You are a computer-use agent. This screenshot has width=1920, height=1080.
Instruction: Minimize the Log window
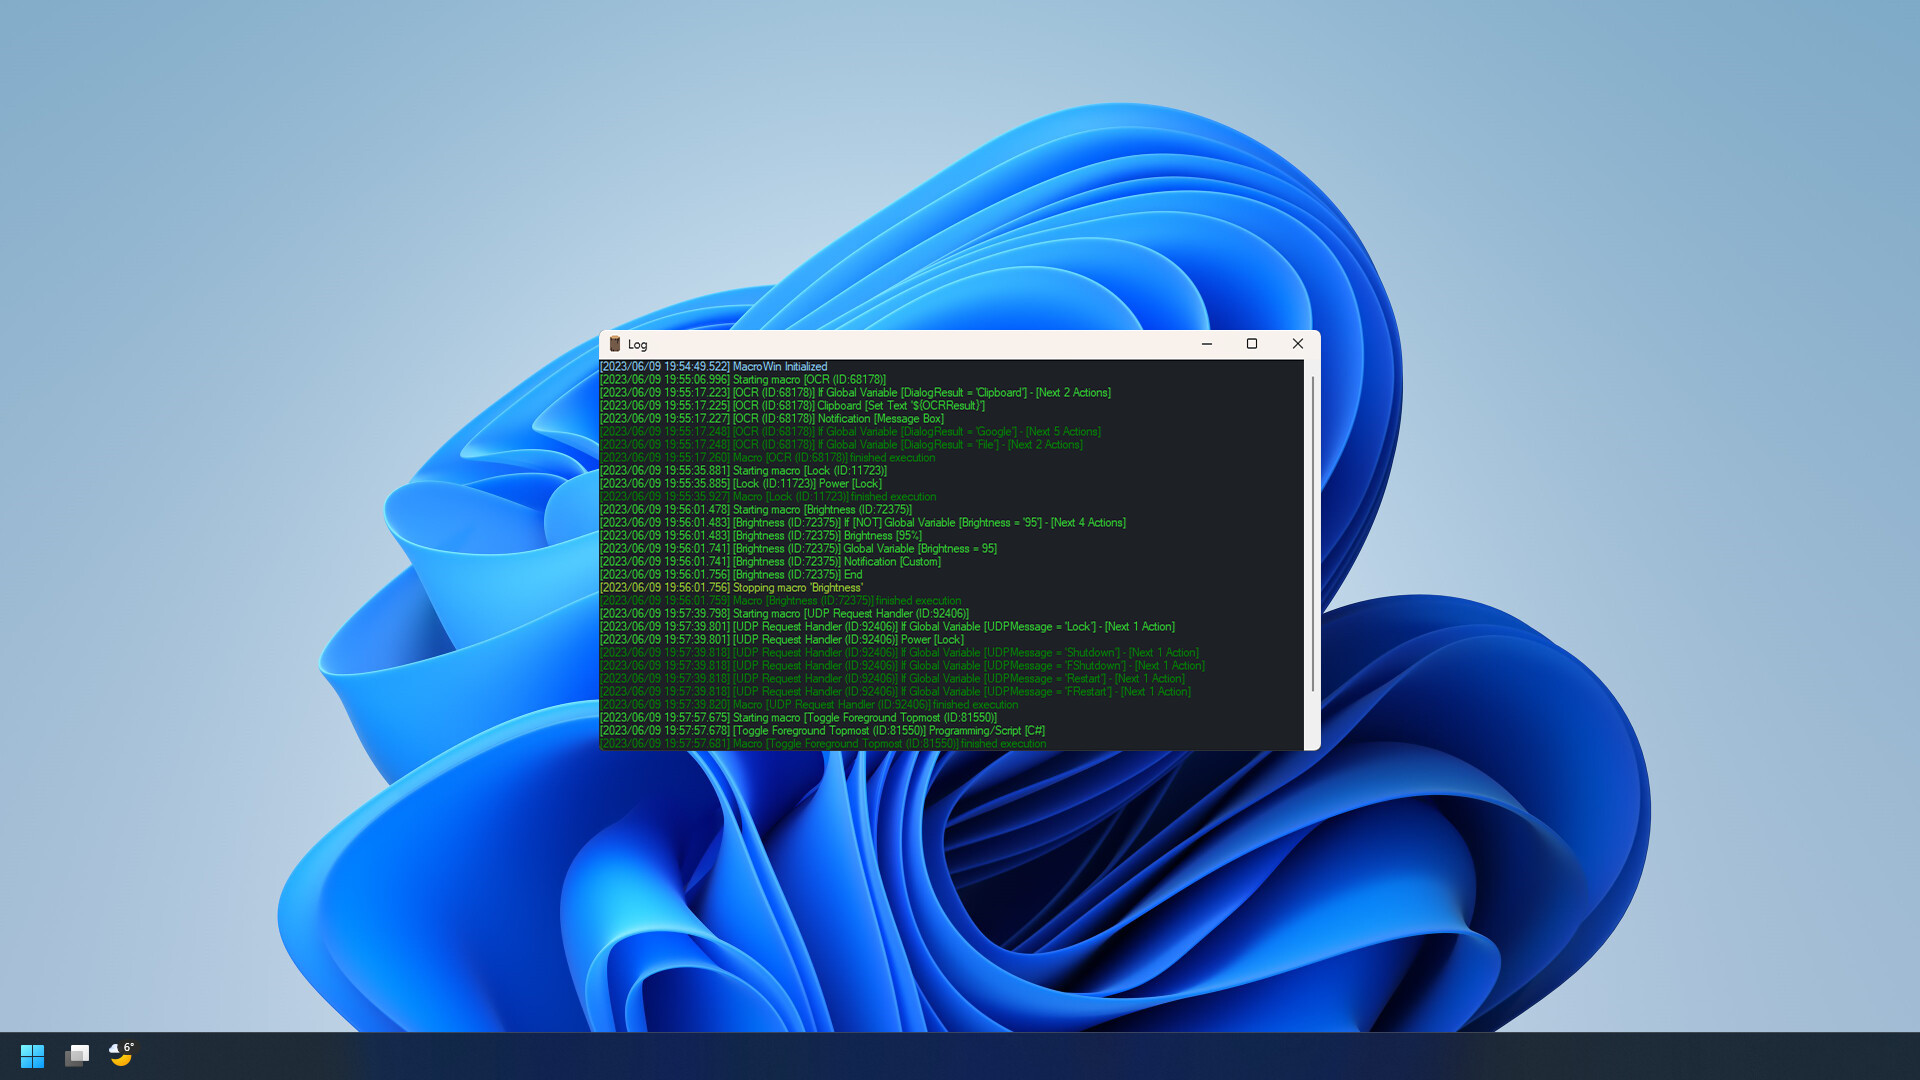[x=1206, y=344]
